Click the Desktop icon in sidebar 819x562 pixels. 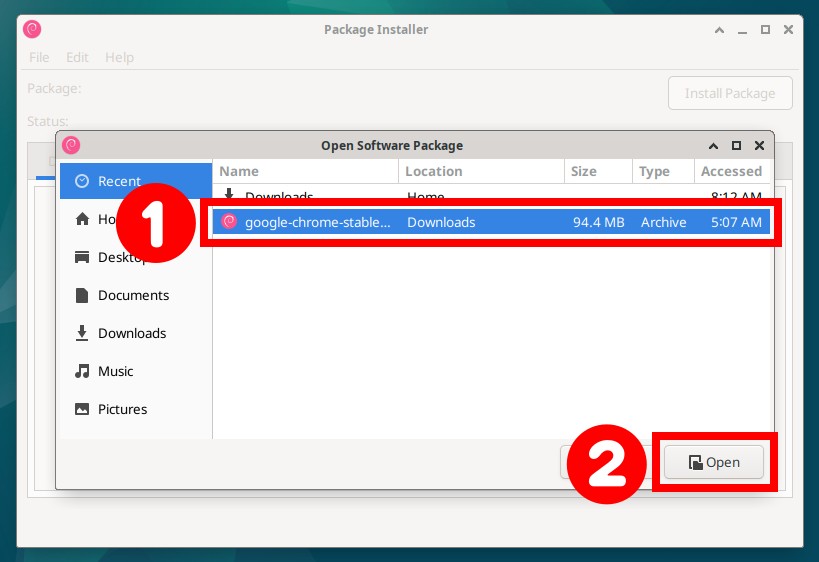point(82,257)
